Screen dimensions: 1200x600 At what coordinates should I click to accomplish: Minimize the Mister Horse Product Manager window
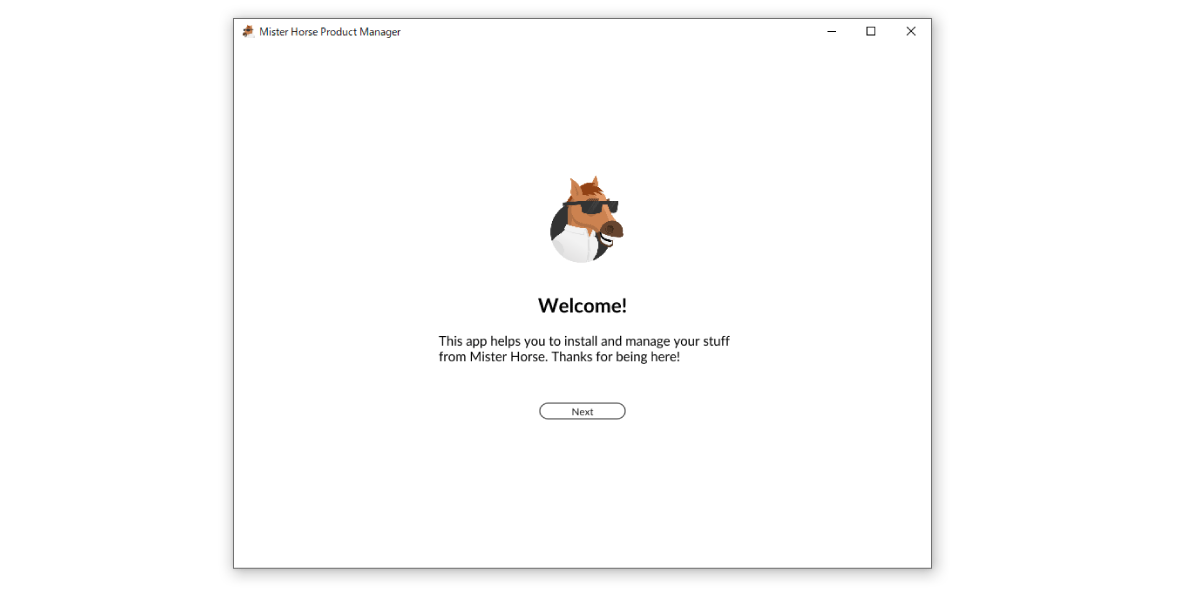point(831,32)
